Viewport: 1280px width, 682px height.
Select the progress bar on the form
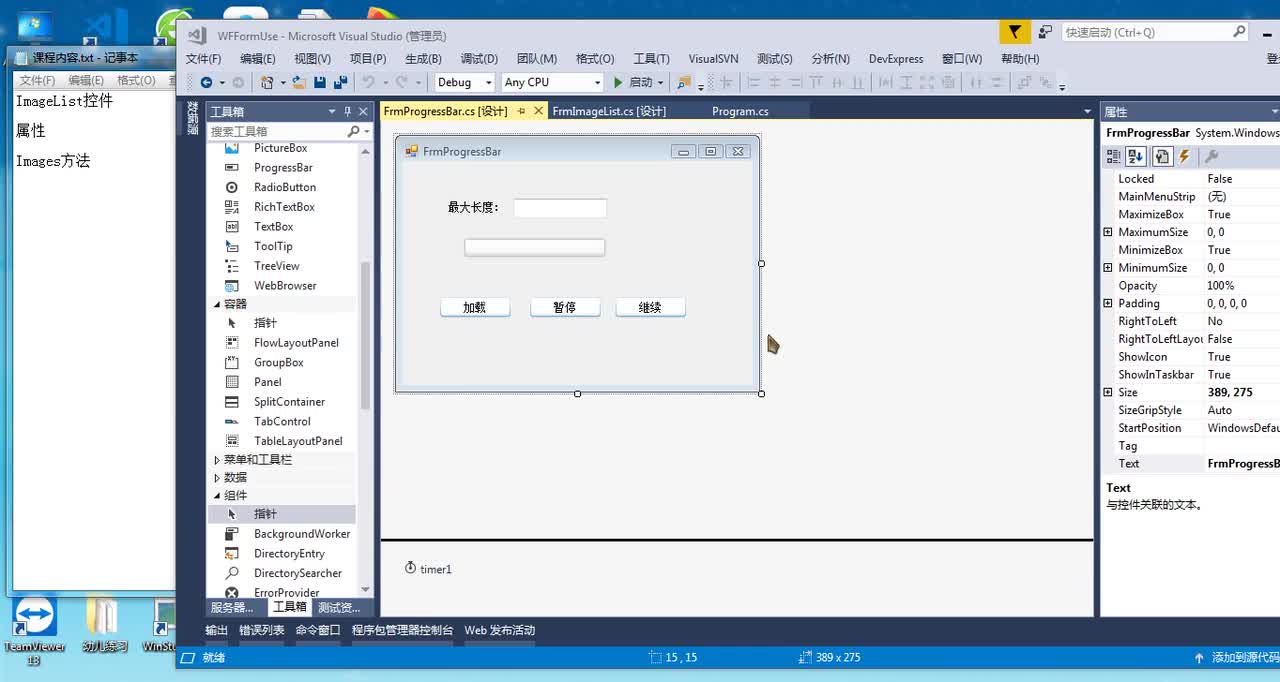(x=535, y=247)
